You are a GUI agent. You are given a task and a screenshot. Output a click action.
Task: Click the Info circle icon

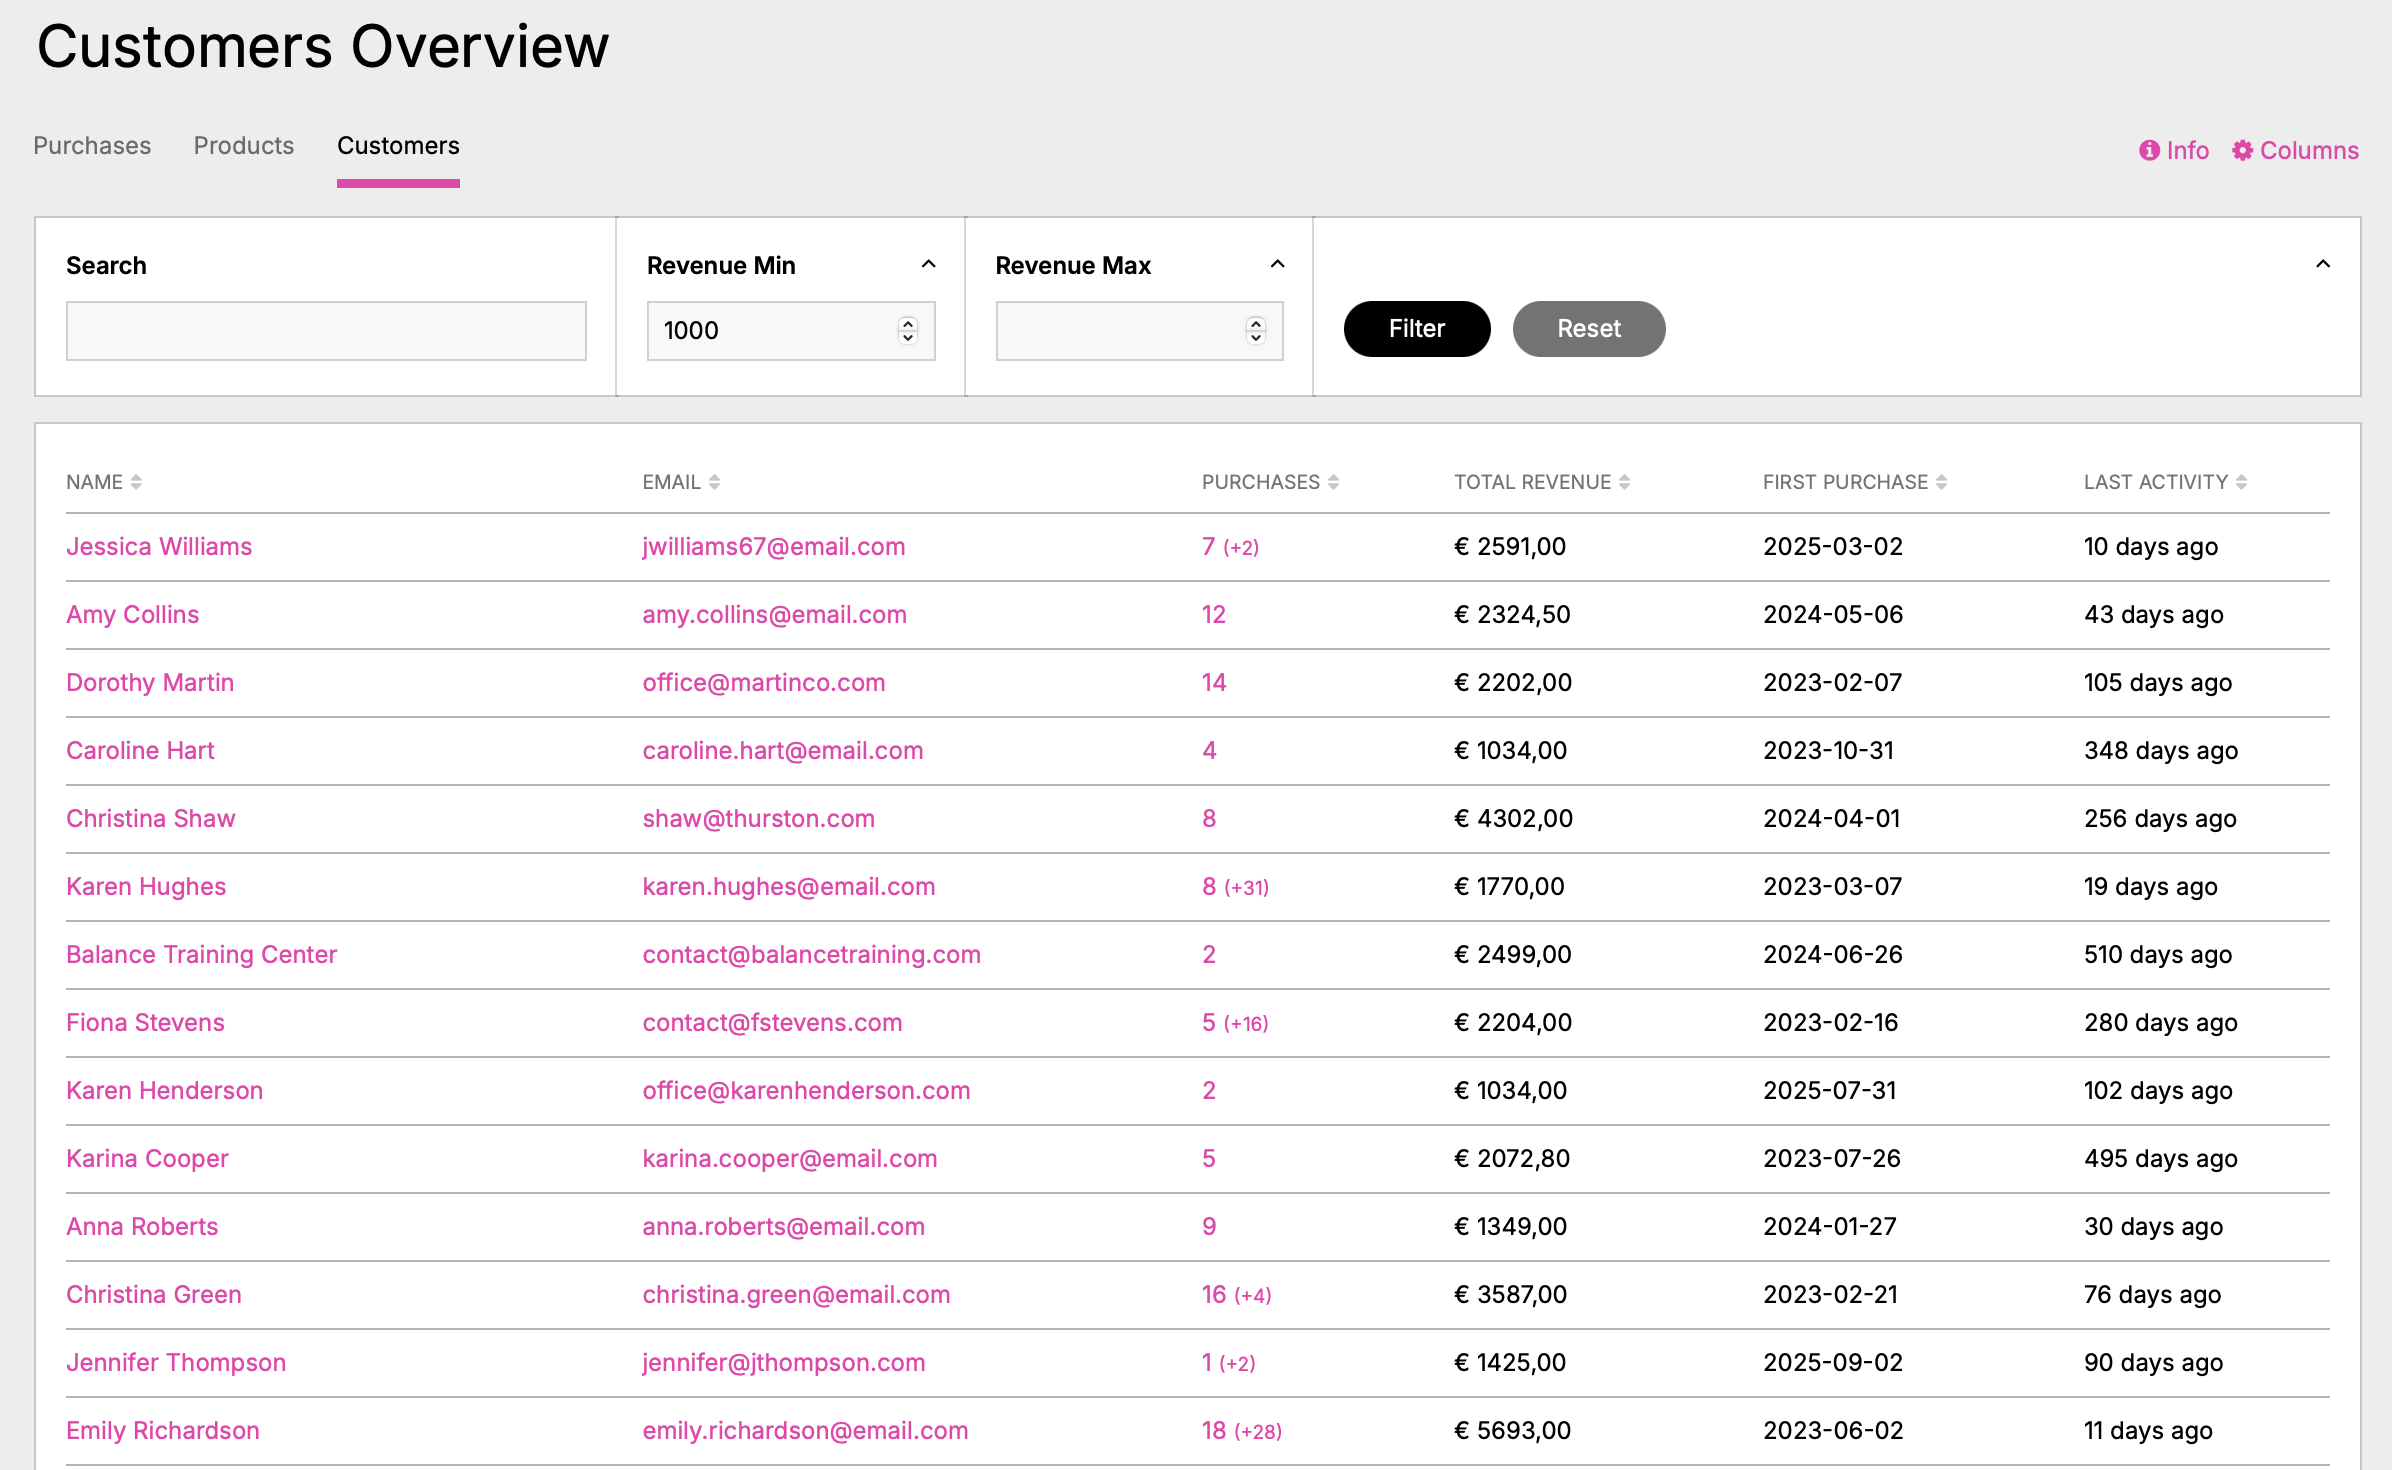[2149, 150]
